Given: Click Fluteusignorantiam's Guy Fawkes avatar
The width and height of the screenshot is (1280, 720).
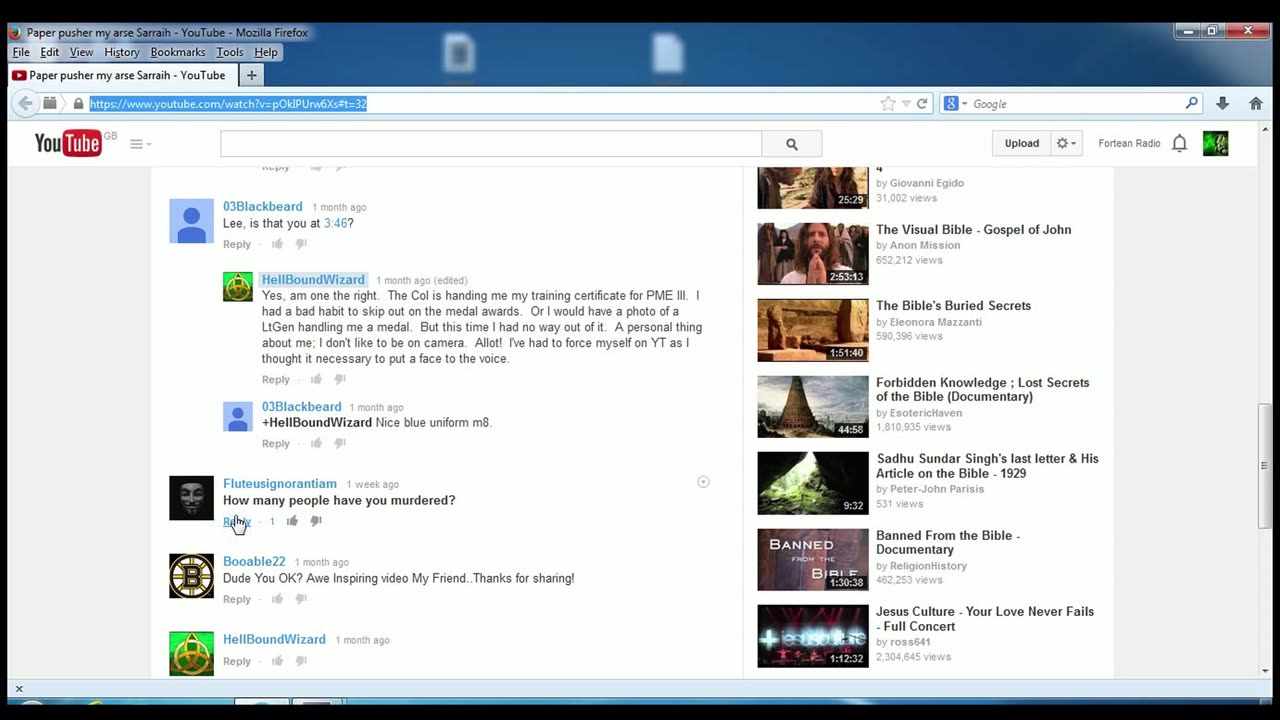Looking at the screenshot, I should (191, 498).
